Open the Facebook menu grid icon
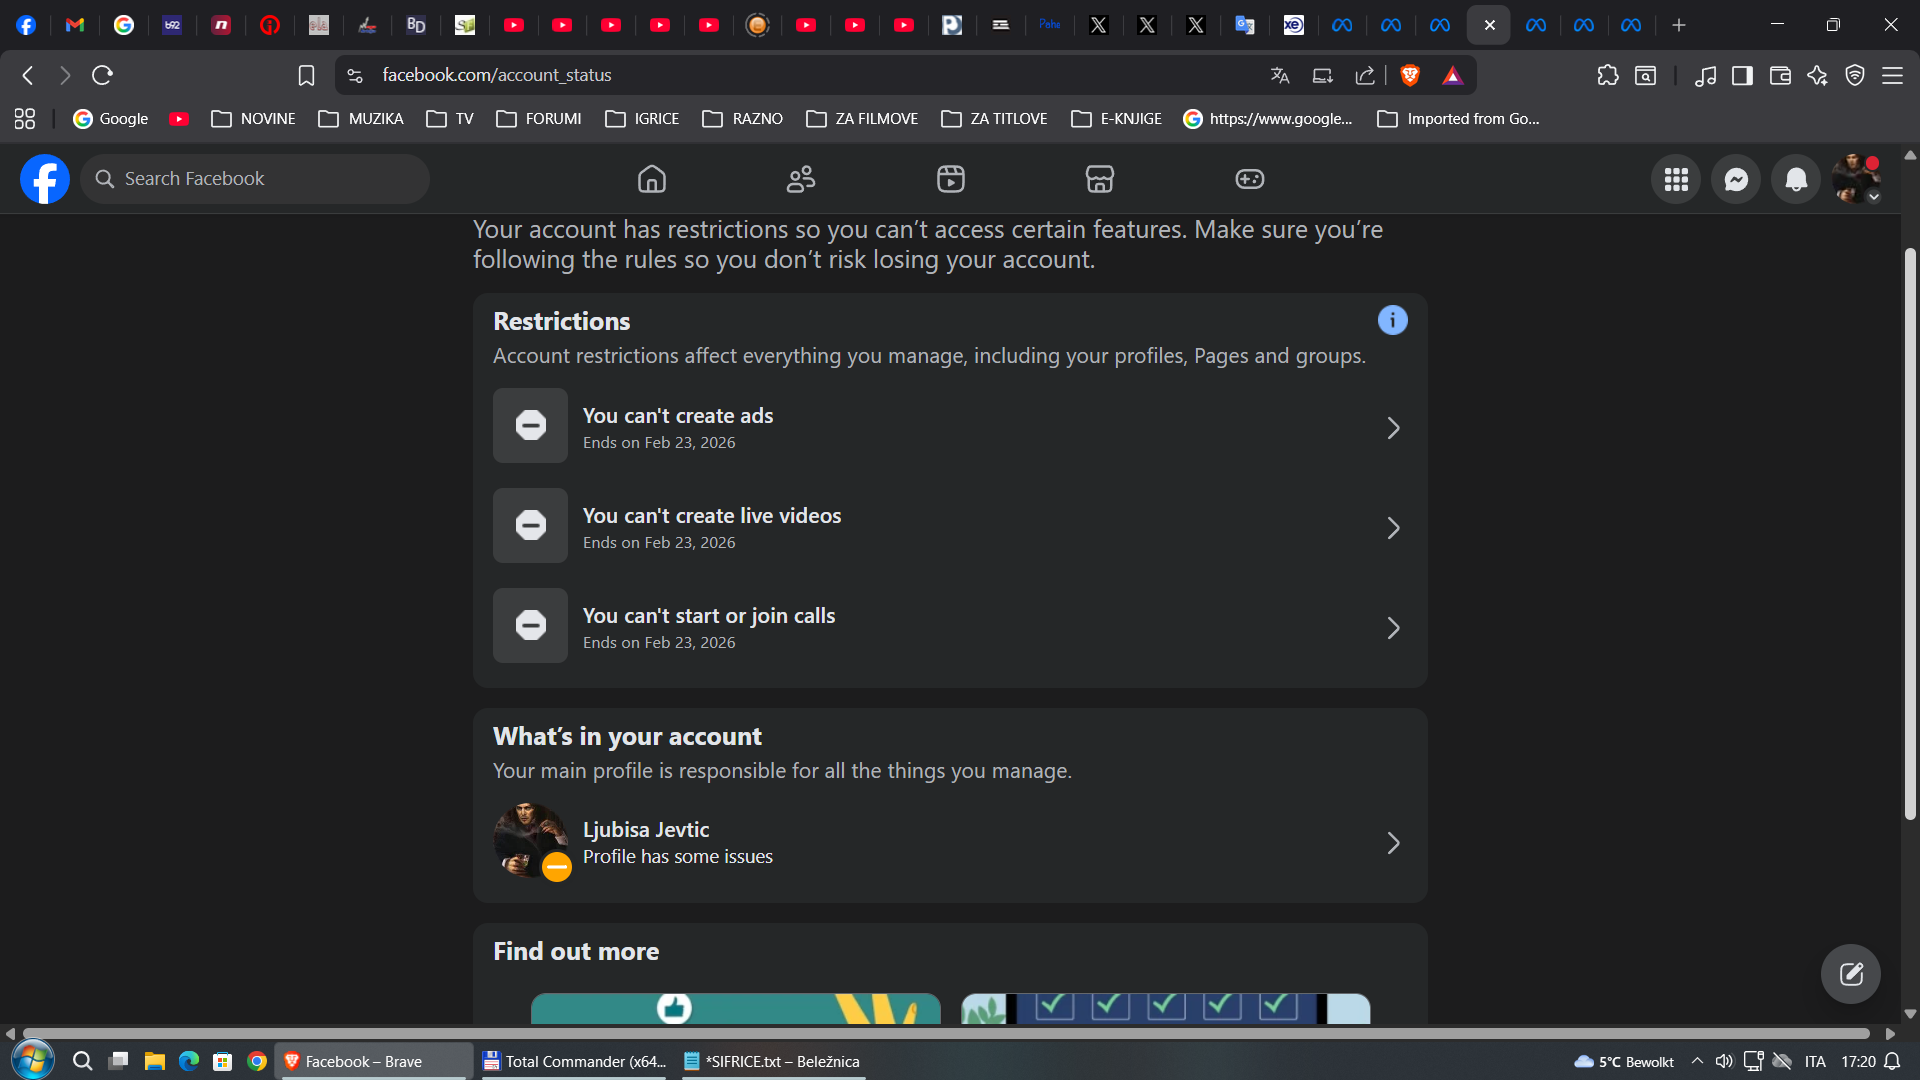Image resolution: width=1920 pixels, height=1080 pixels. click(x=1675, y=179)
